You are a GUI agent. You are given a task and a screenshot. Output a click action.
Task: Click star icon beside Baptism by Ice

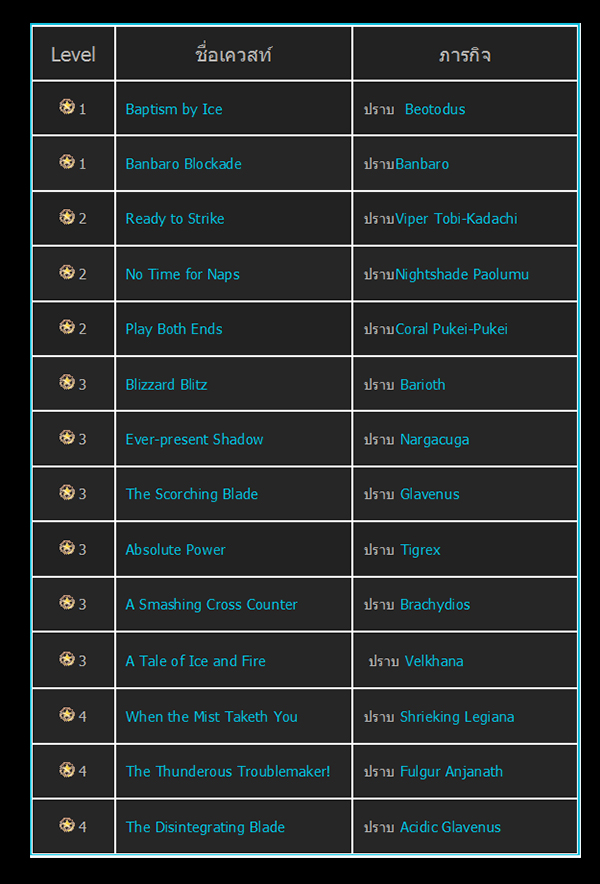(67, 107)
